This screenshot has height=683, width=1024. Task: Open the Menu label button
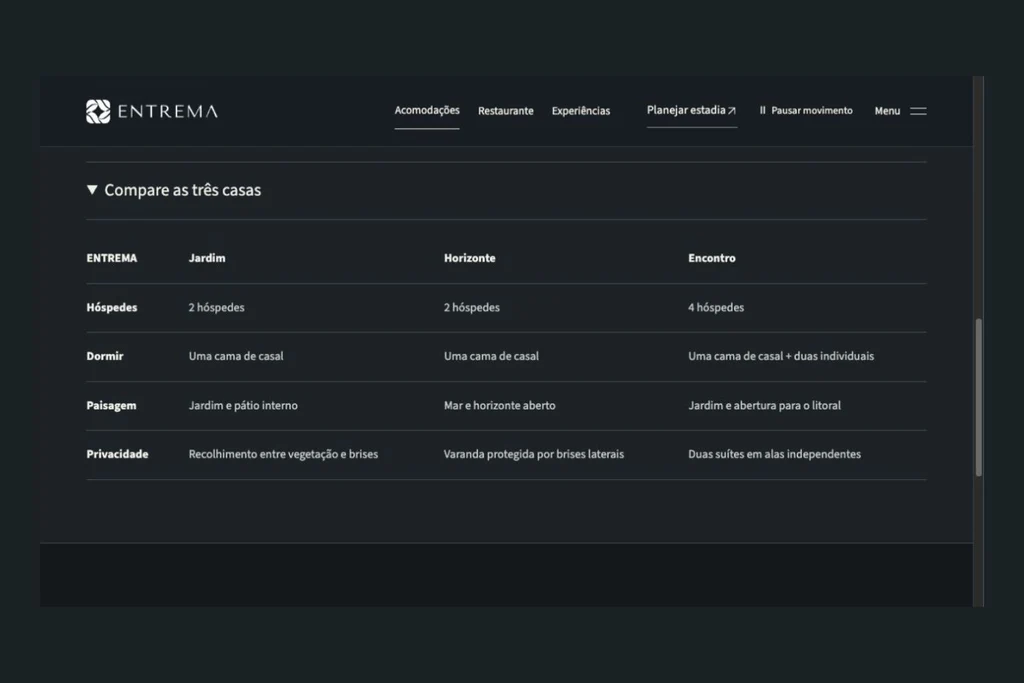point(888,111)
